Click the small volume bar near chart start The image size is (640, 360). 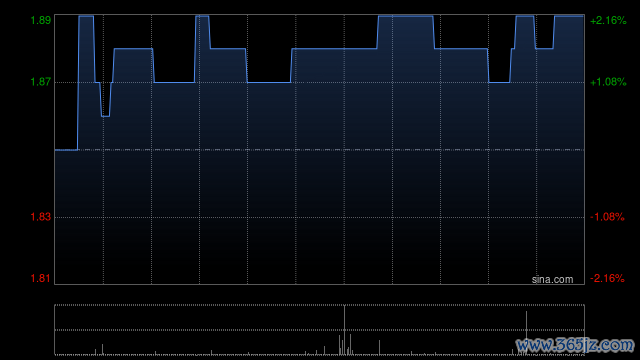coord(102,349)
